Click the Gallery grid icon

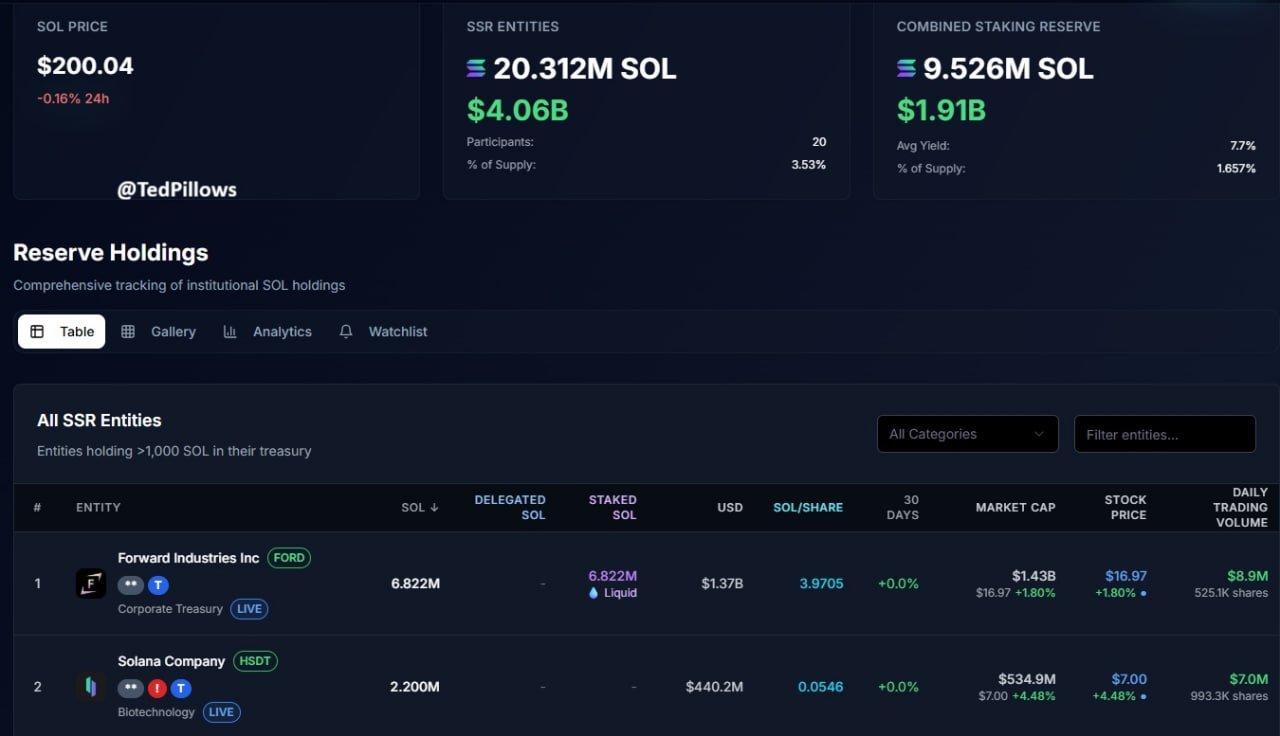[x=128, y=331]
